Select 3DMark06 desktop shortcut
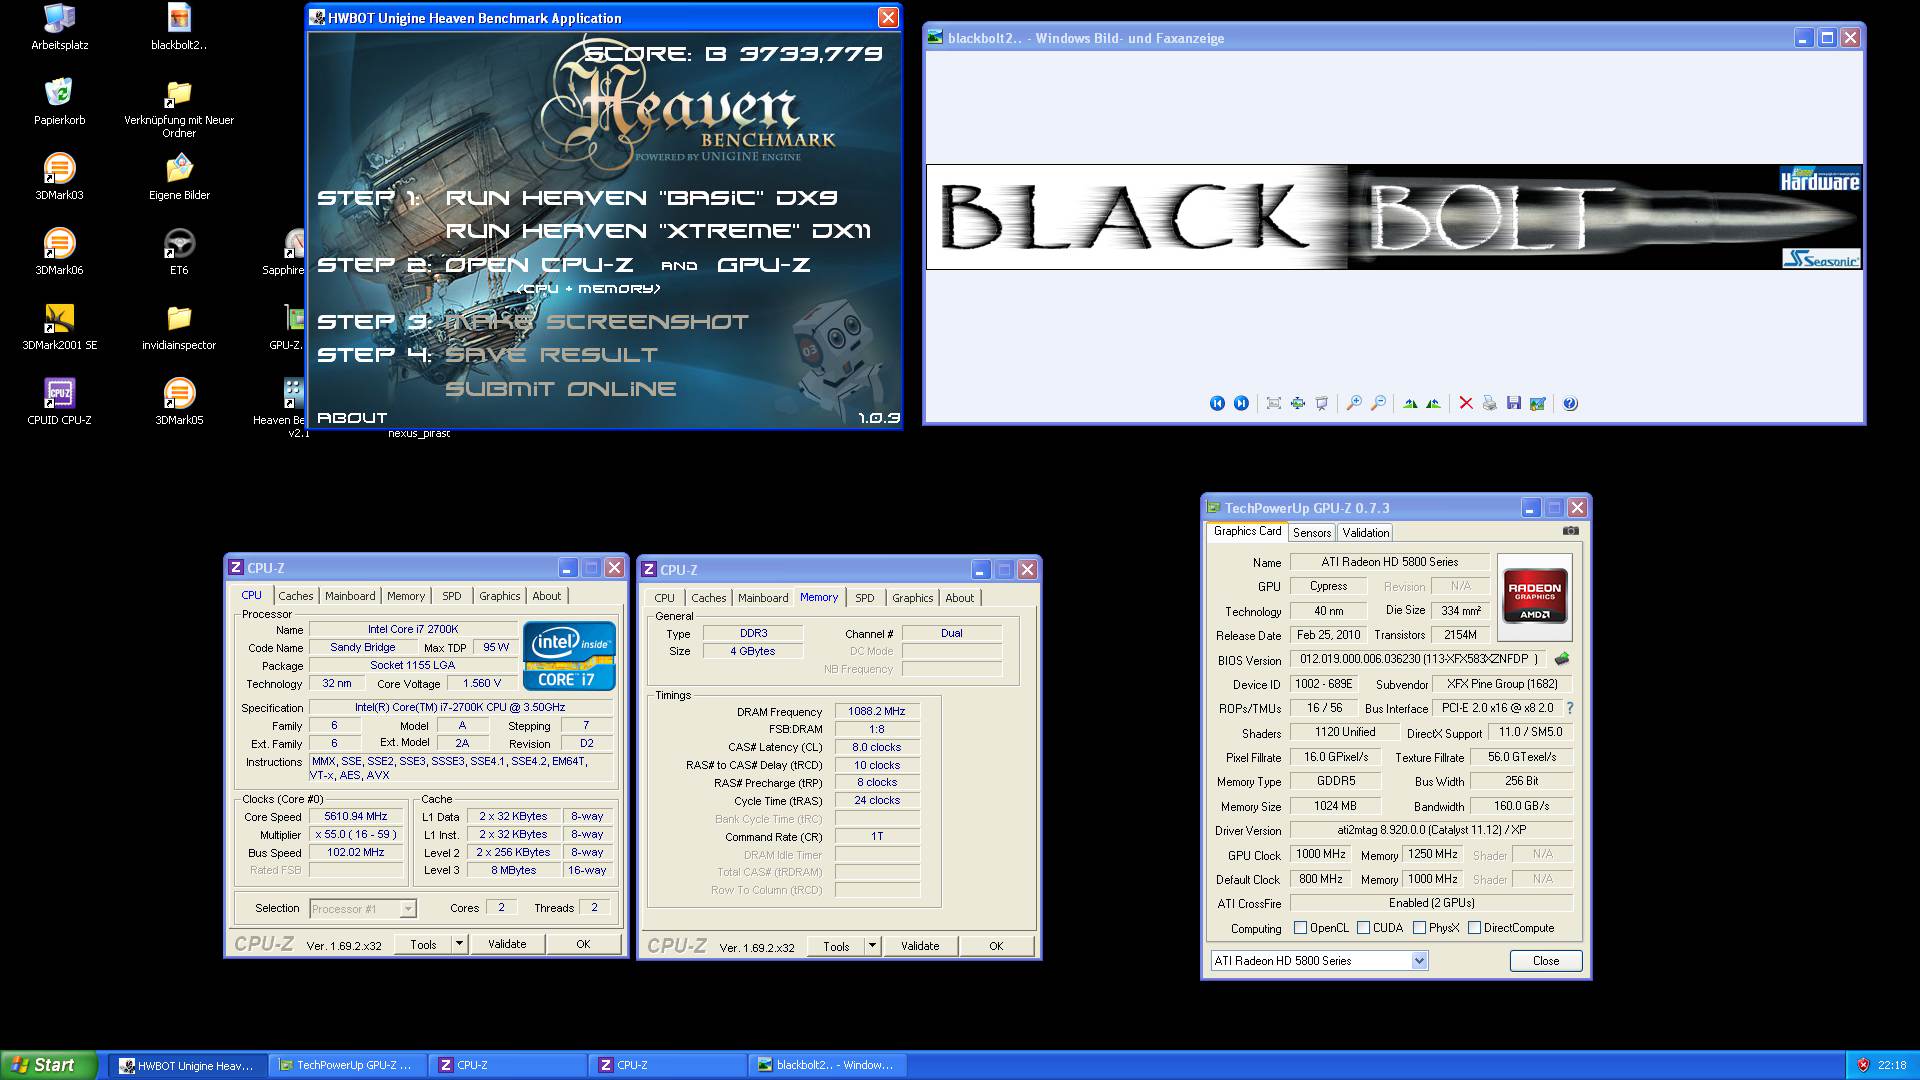Image resolution: width=1920 pixels, height=1080 pixels. [59, 252]
